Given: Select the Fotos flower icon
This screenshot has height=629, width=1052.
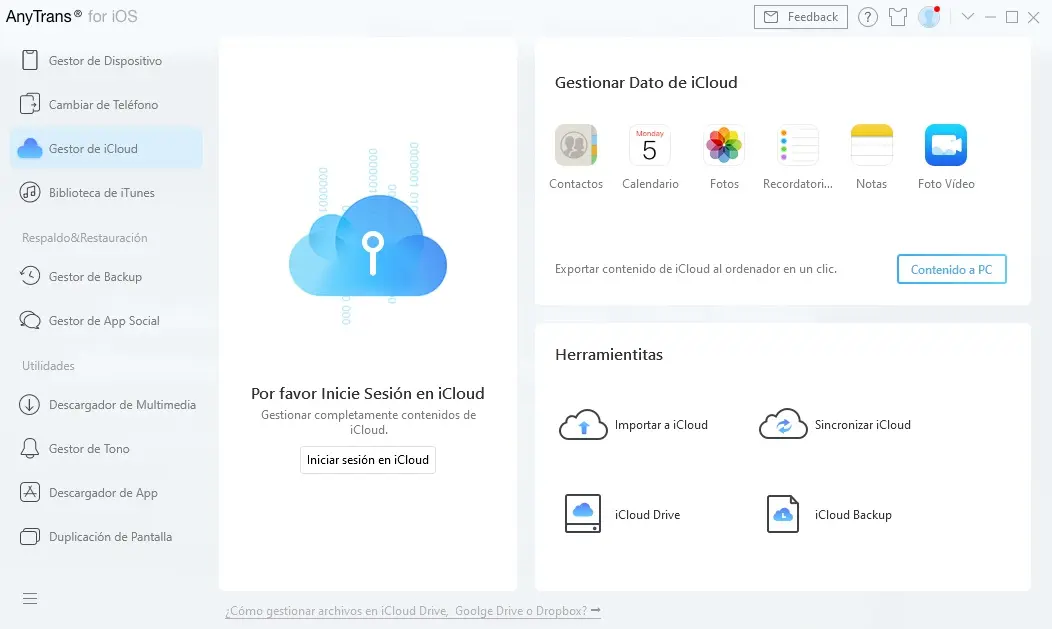Looking at the screenshot, I should point(724,145).
